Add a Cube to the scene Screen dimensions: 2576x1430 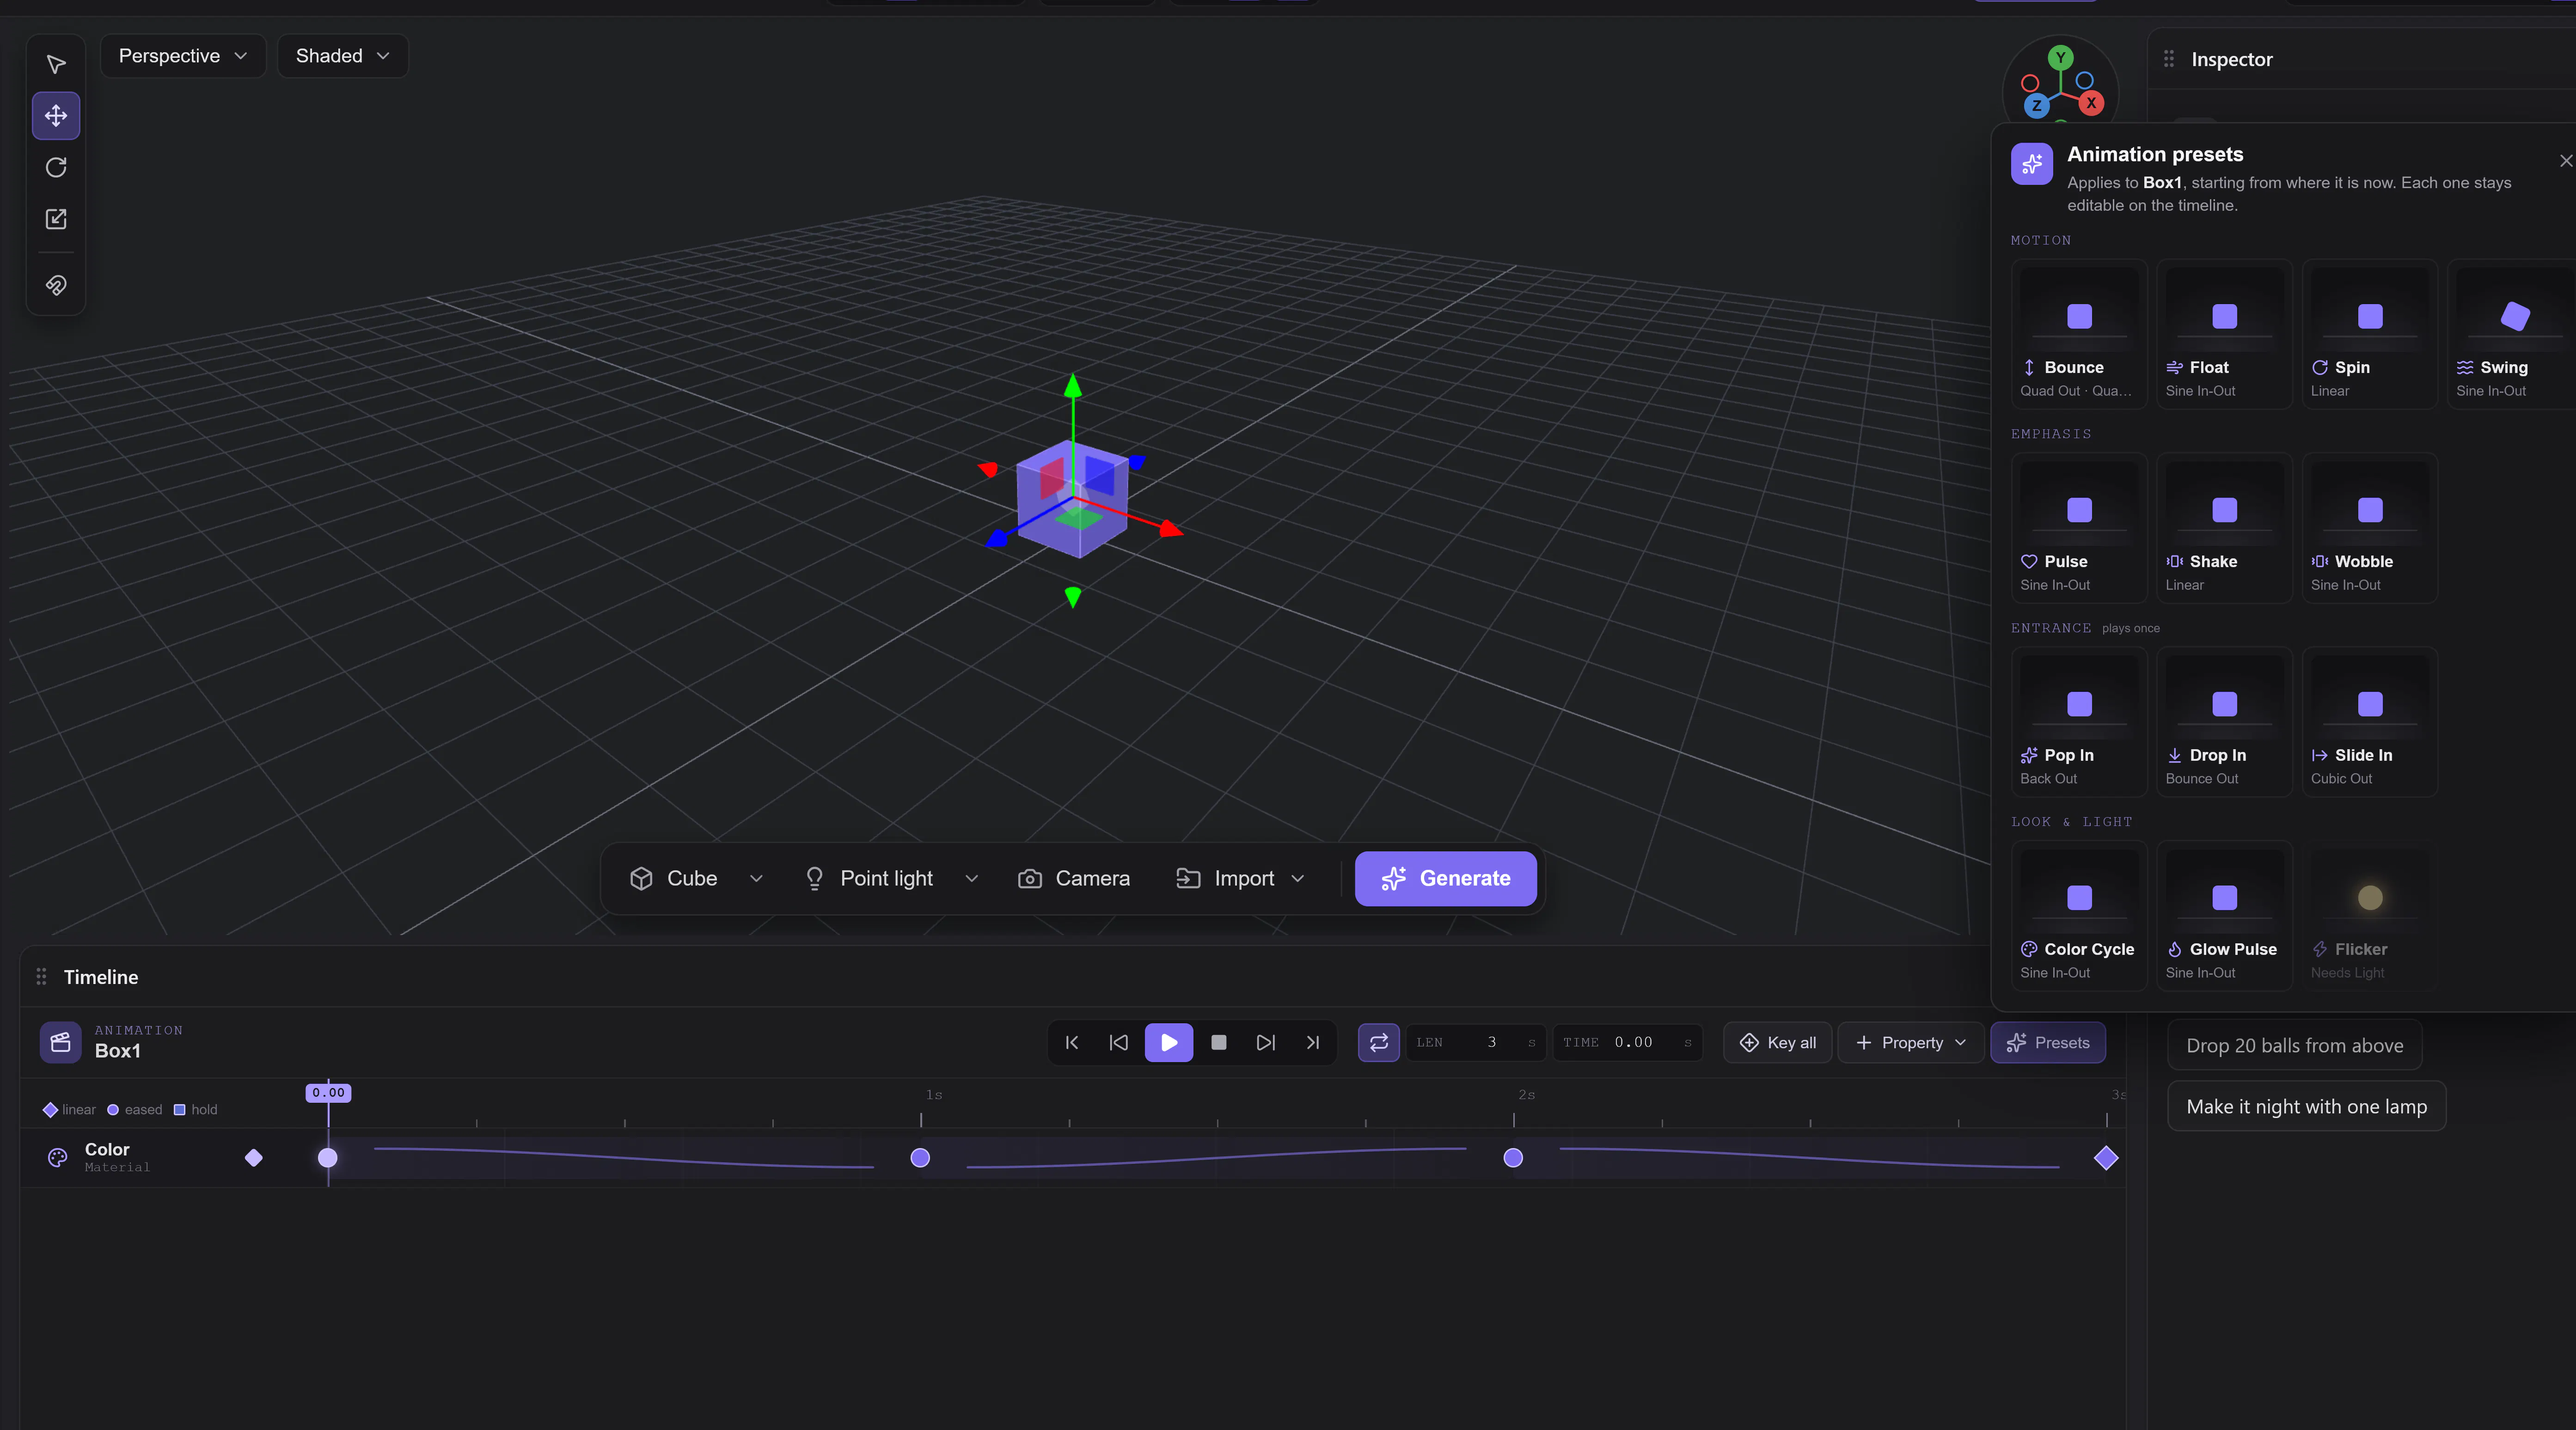pos(674,878)
